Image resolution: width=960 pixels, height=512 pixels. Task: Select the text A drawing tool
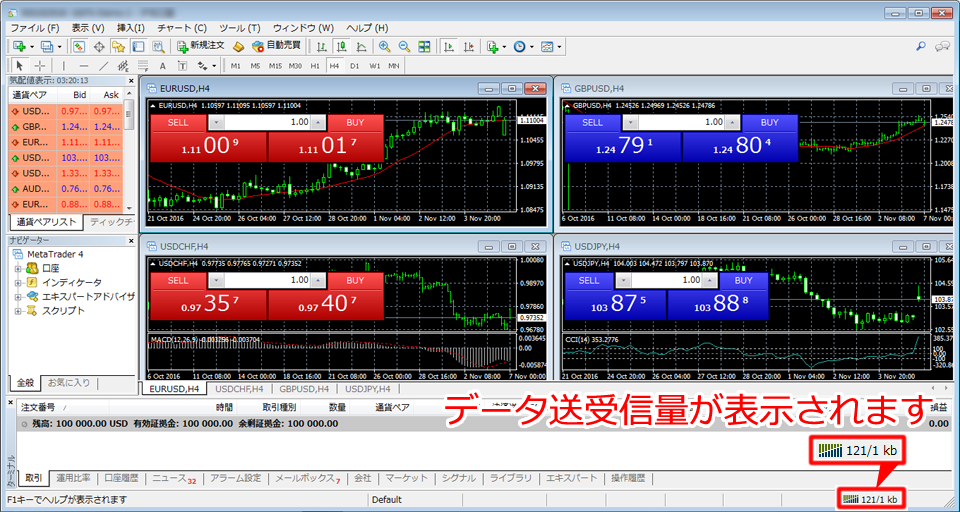pos(162,66)
